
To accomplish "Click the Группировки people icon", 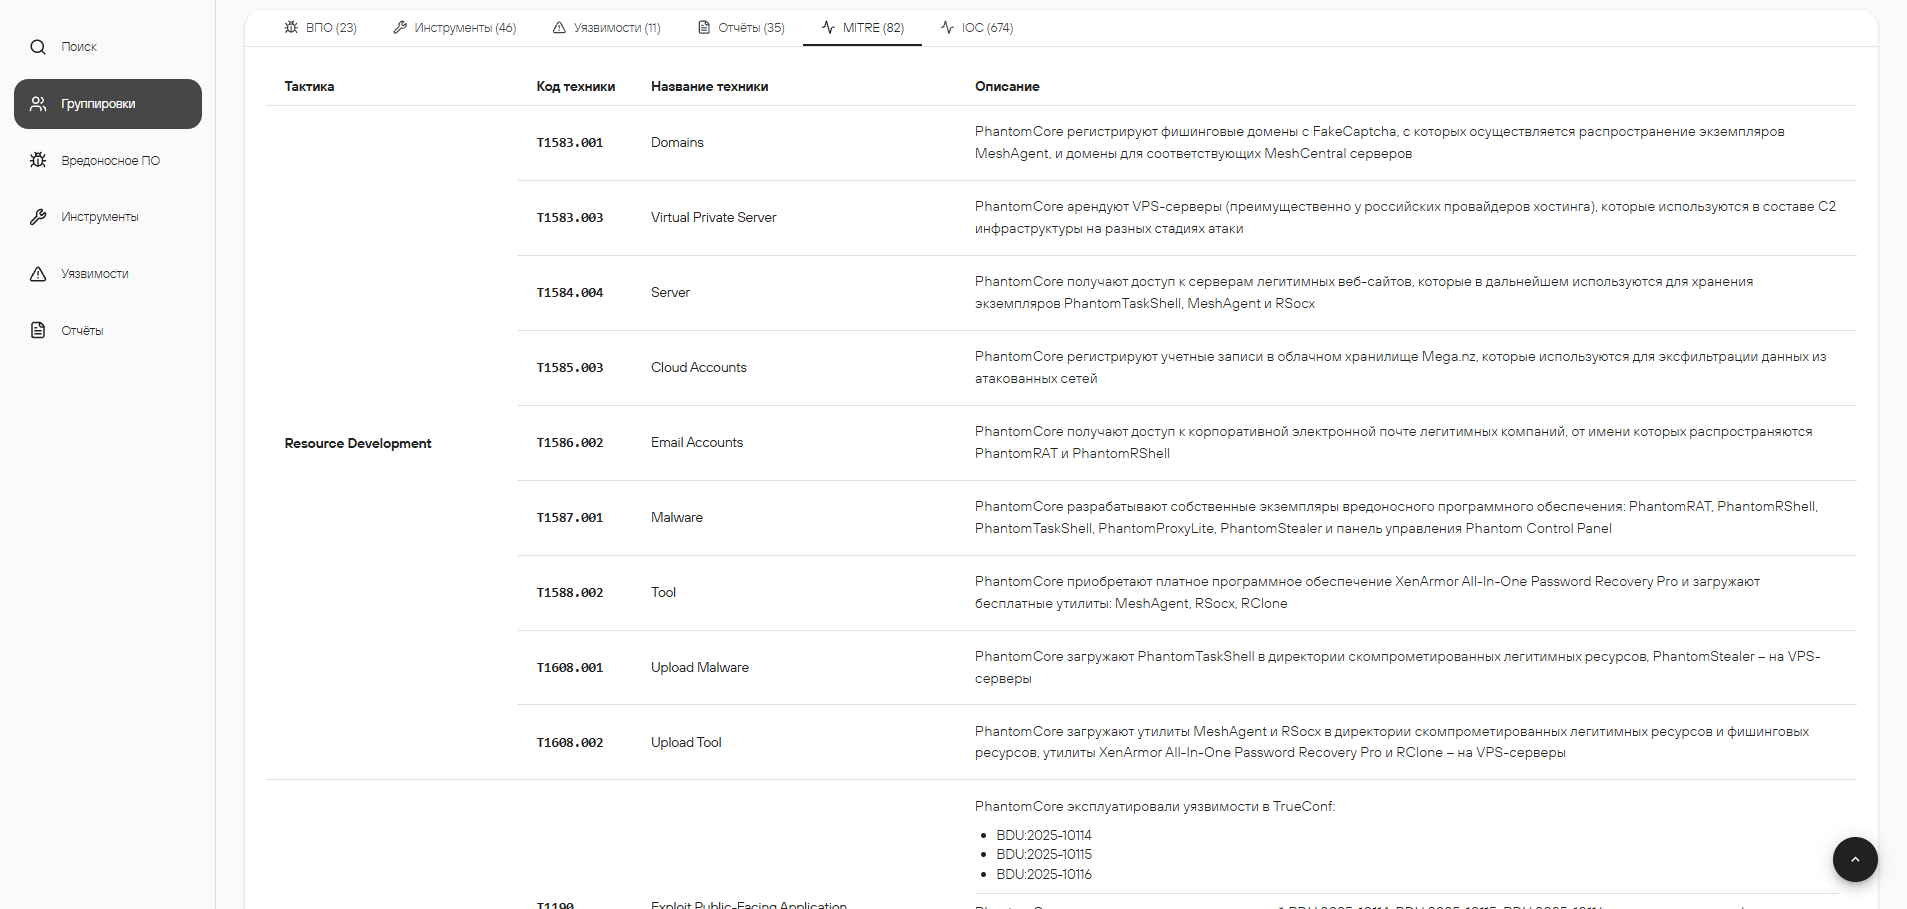I will [x=38, y=104].
